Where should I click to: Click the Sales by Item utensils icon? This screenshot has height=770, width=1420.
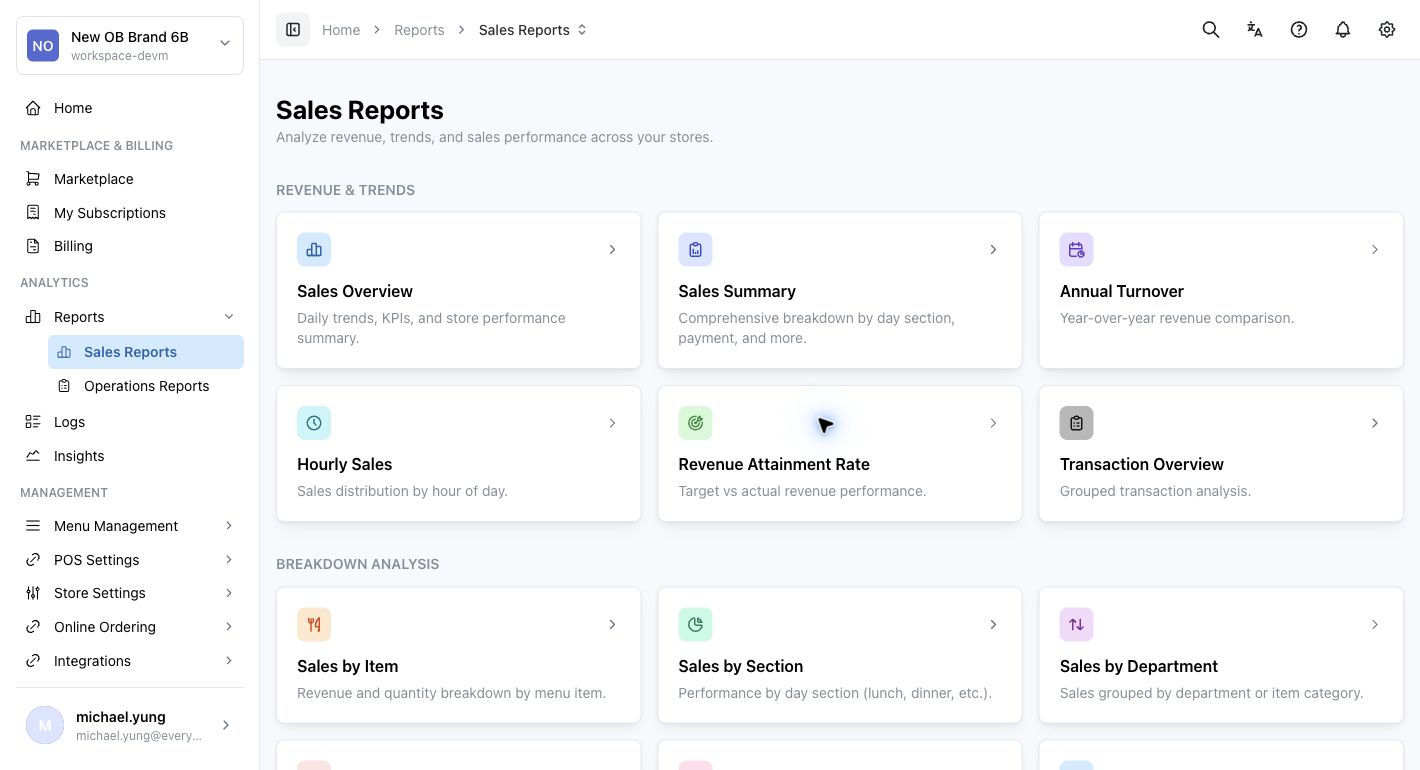pos(314,625)
